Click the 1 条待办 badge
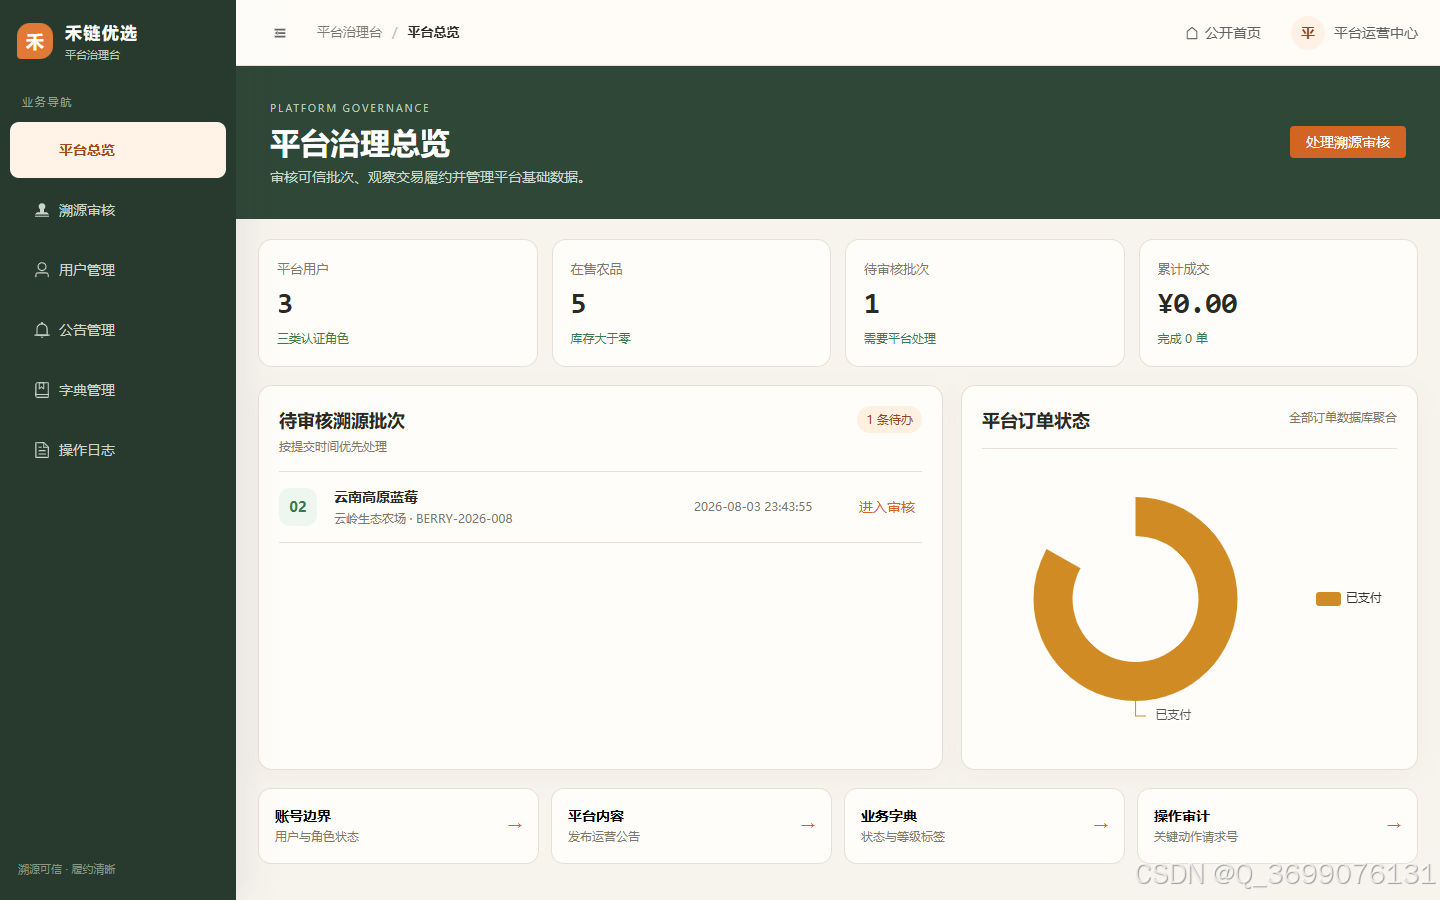 (x=889, y=420)
